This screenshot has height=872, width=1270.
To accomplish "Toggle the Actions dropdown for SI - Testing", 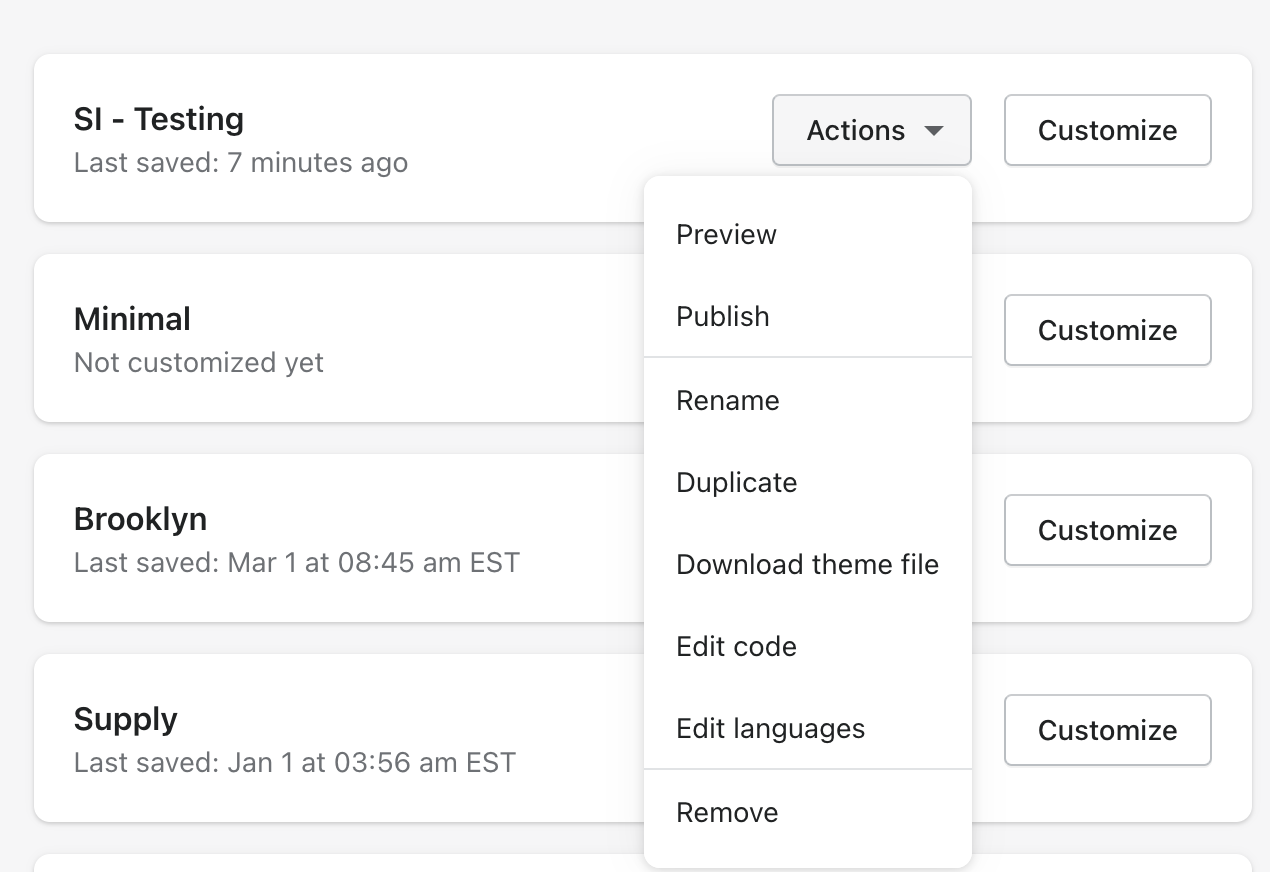I will (871, 130).
